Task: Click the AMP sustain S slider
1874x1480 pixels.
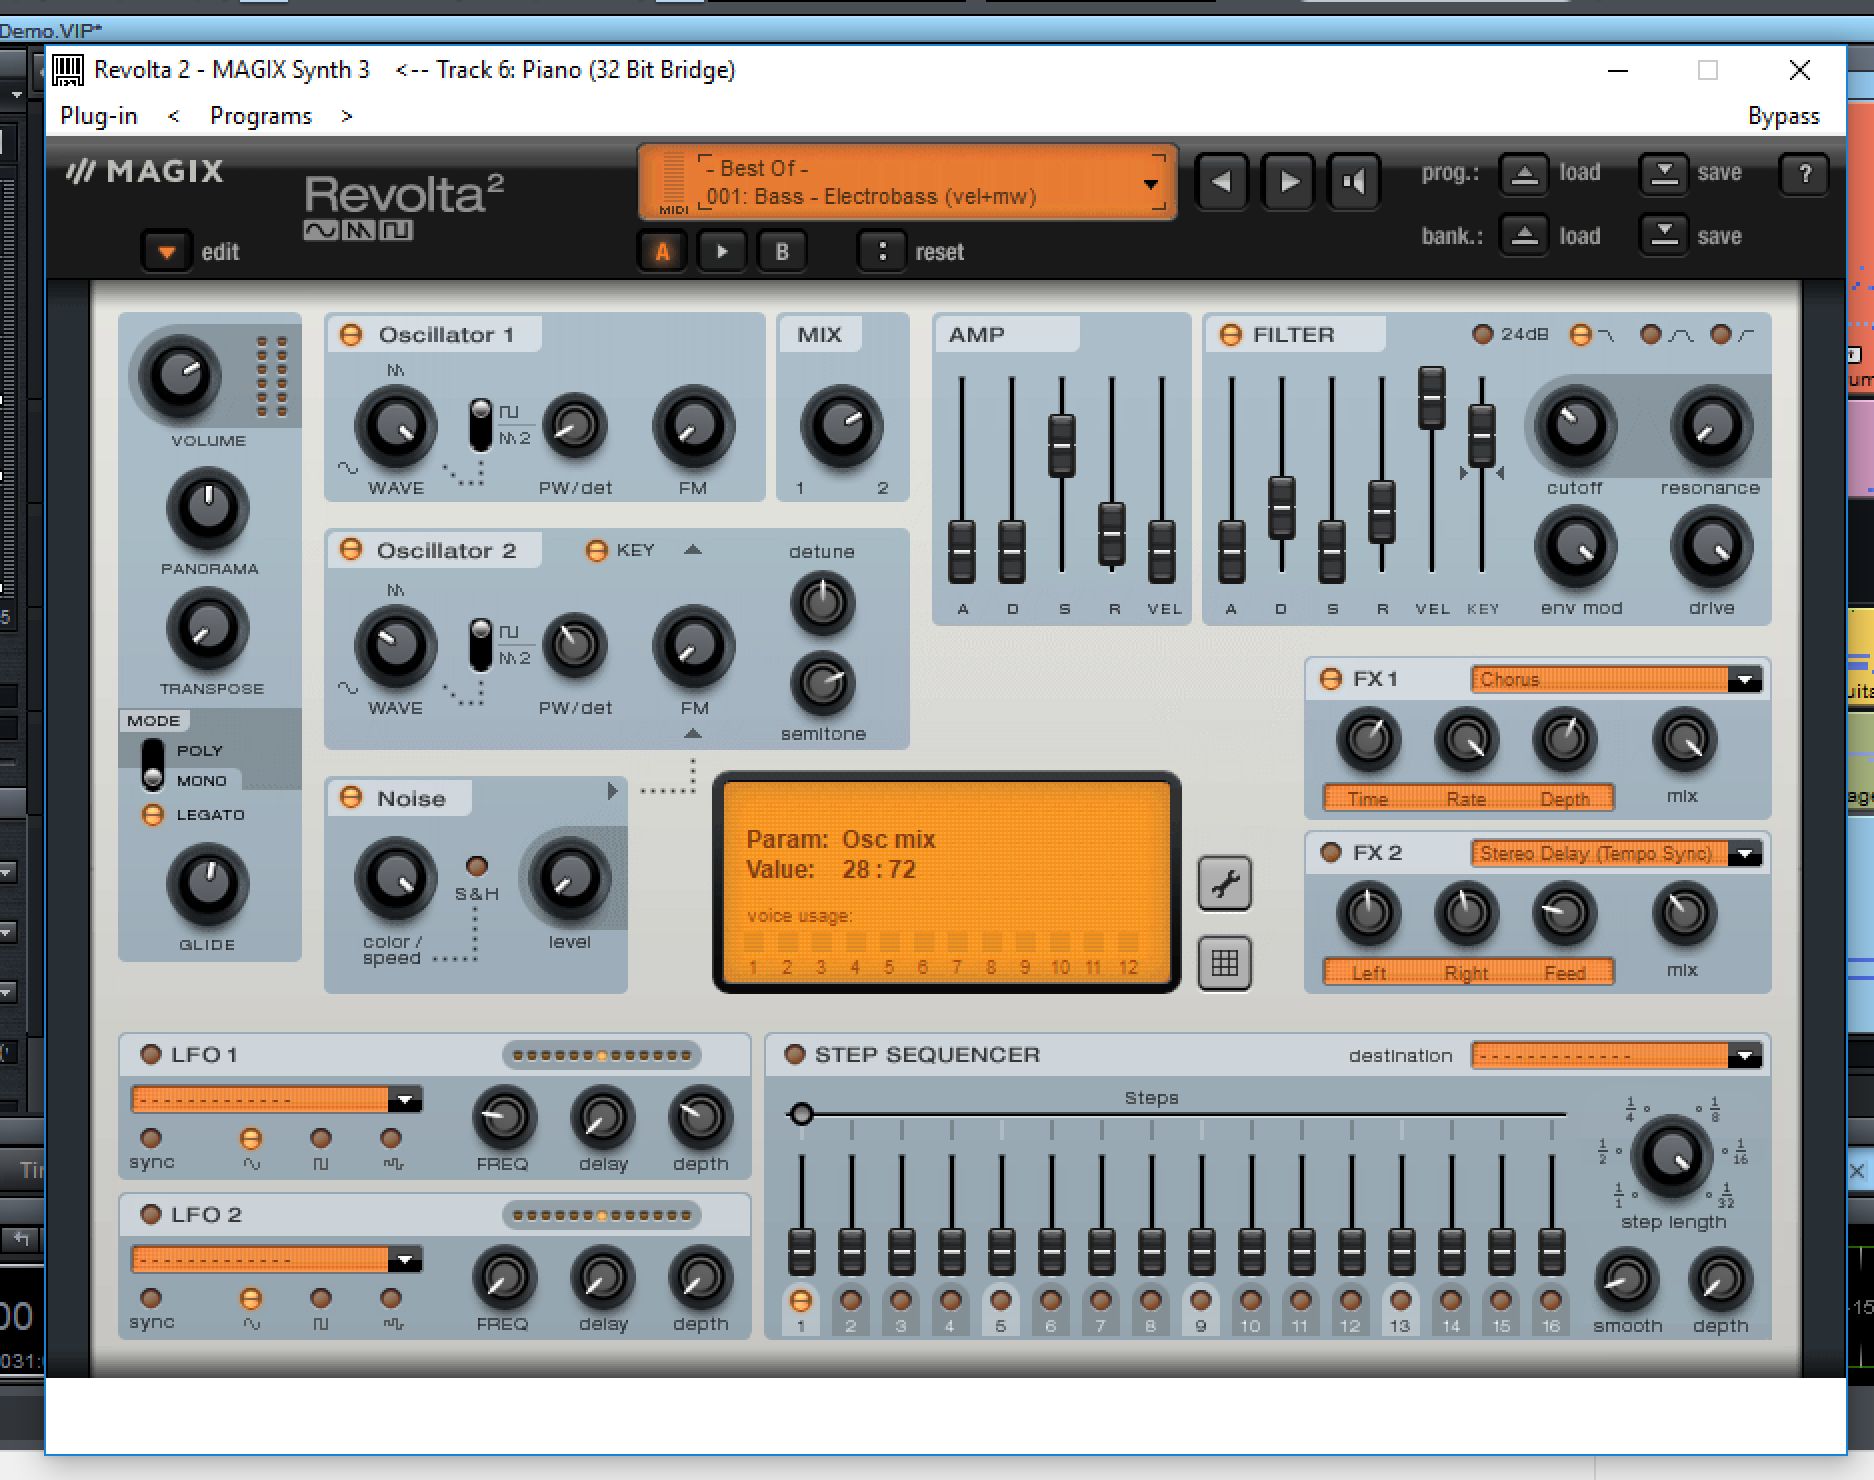Action: point(1062,445)
